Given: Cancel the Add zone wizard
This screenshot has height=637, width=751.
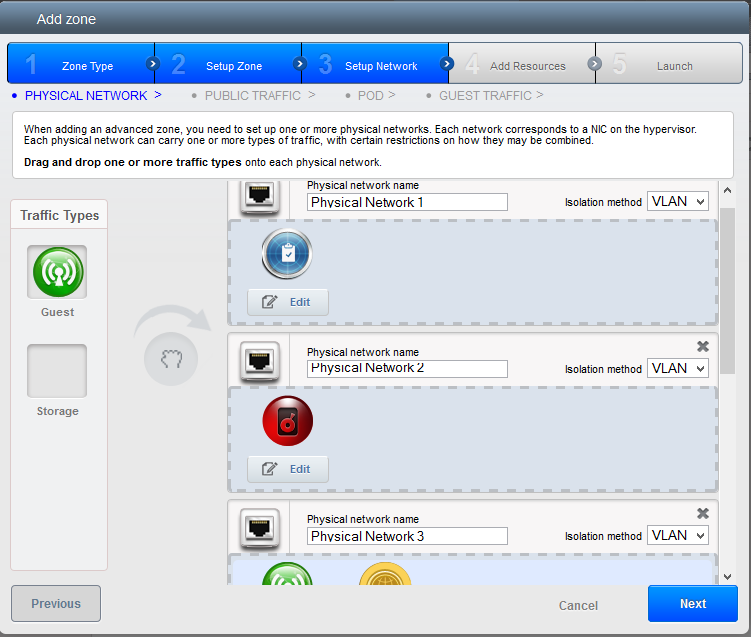Looking at the screenshot, I should point(578,605).
